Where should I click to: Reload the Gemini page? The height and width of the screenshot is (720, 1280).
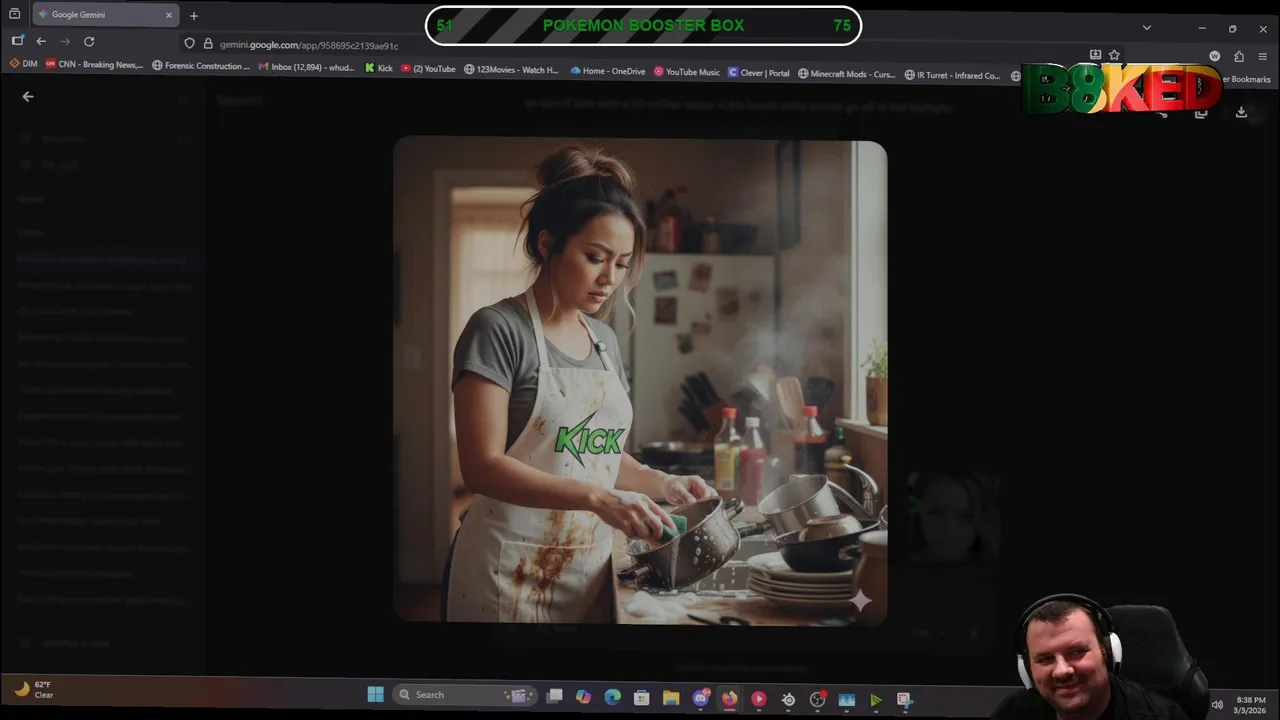[89, 41]
